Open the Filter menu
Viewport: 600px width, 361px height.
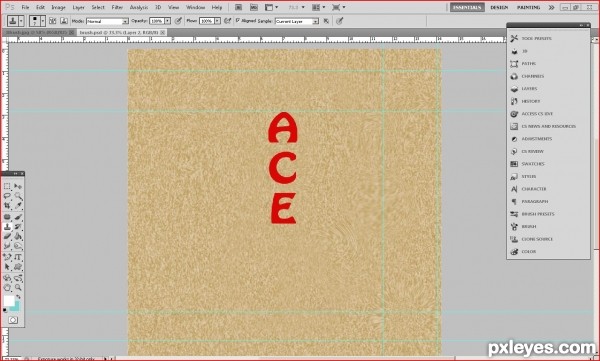[x=117, y=7]
